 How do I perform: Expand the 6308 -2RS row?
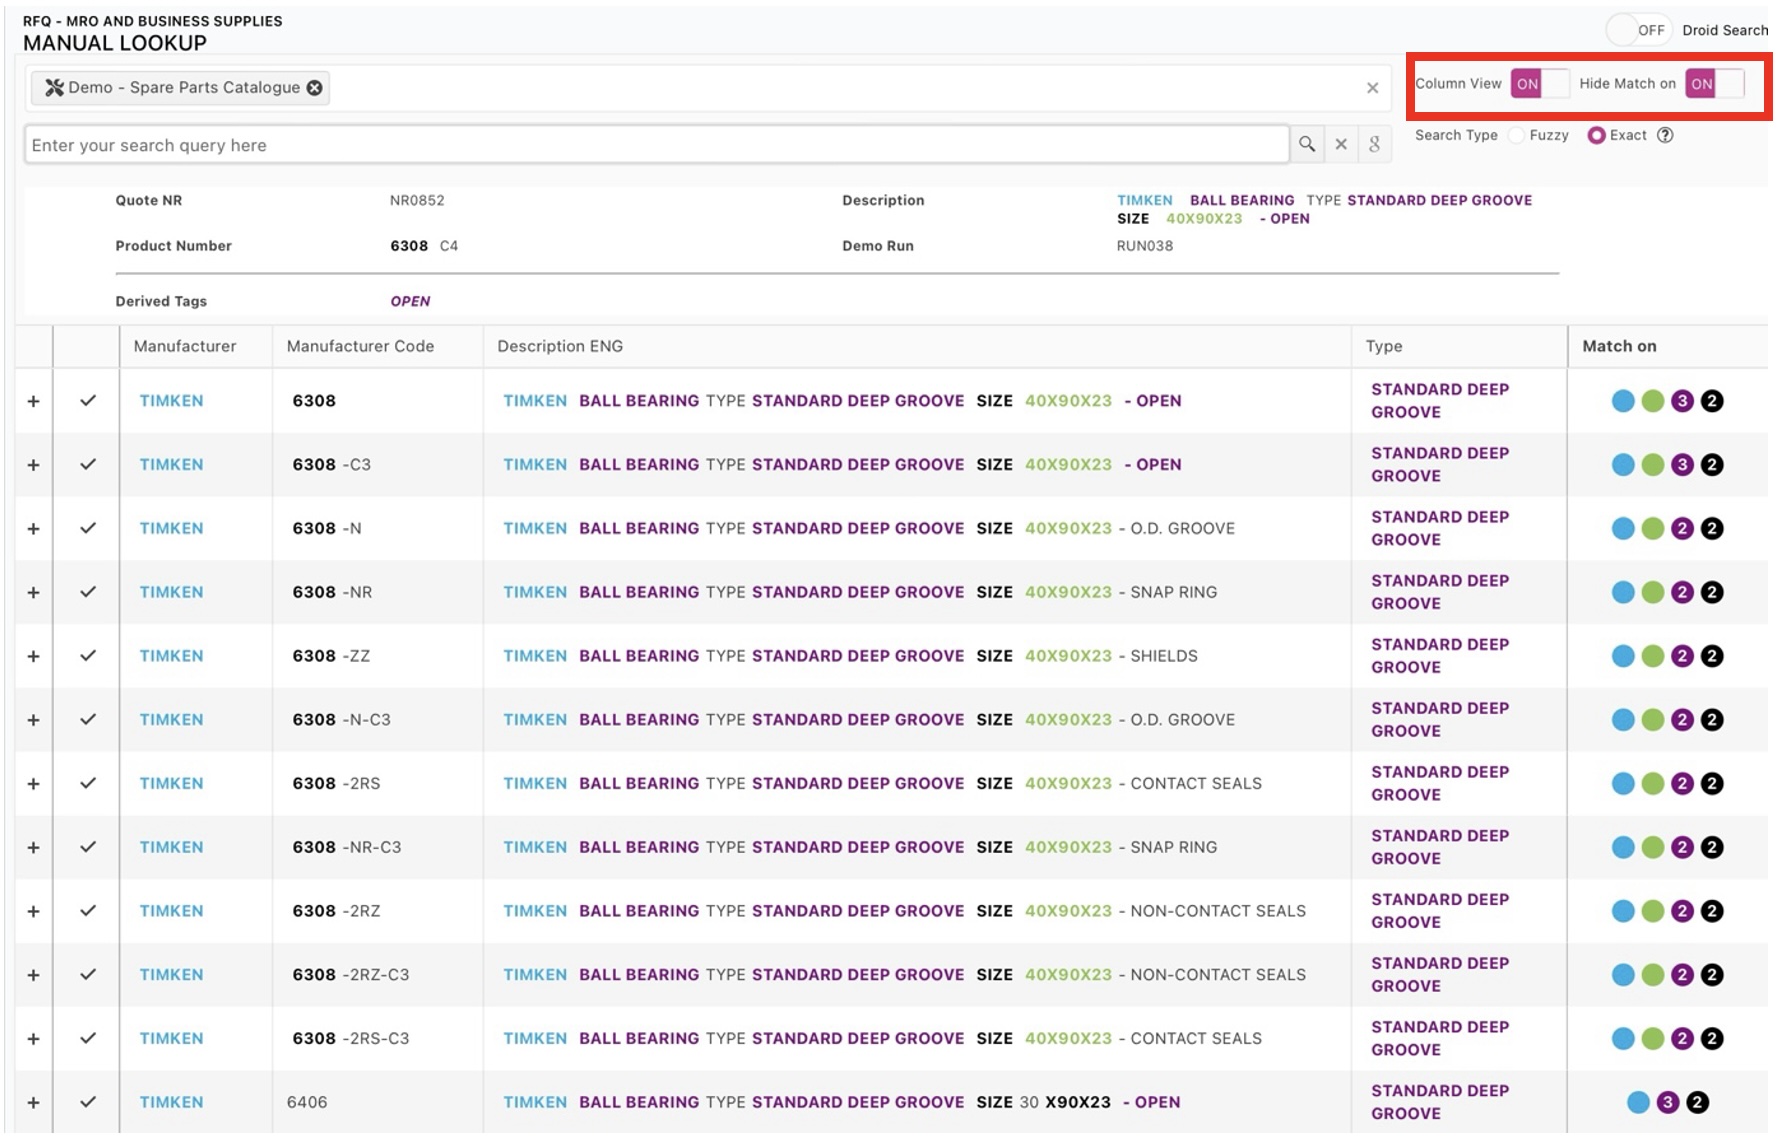click(33, 784)
